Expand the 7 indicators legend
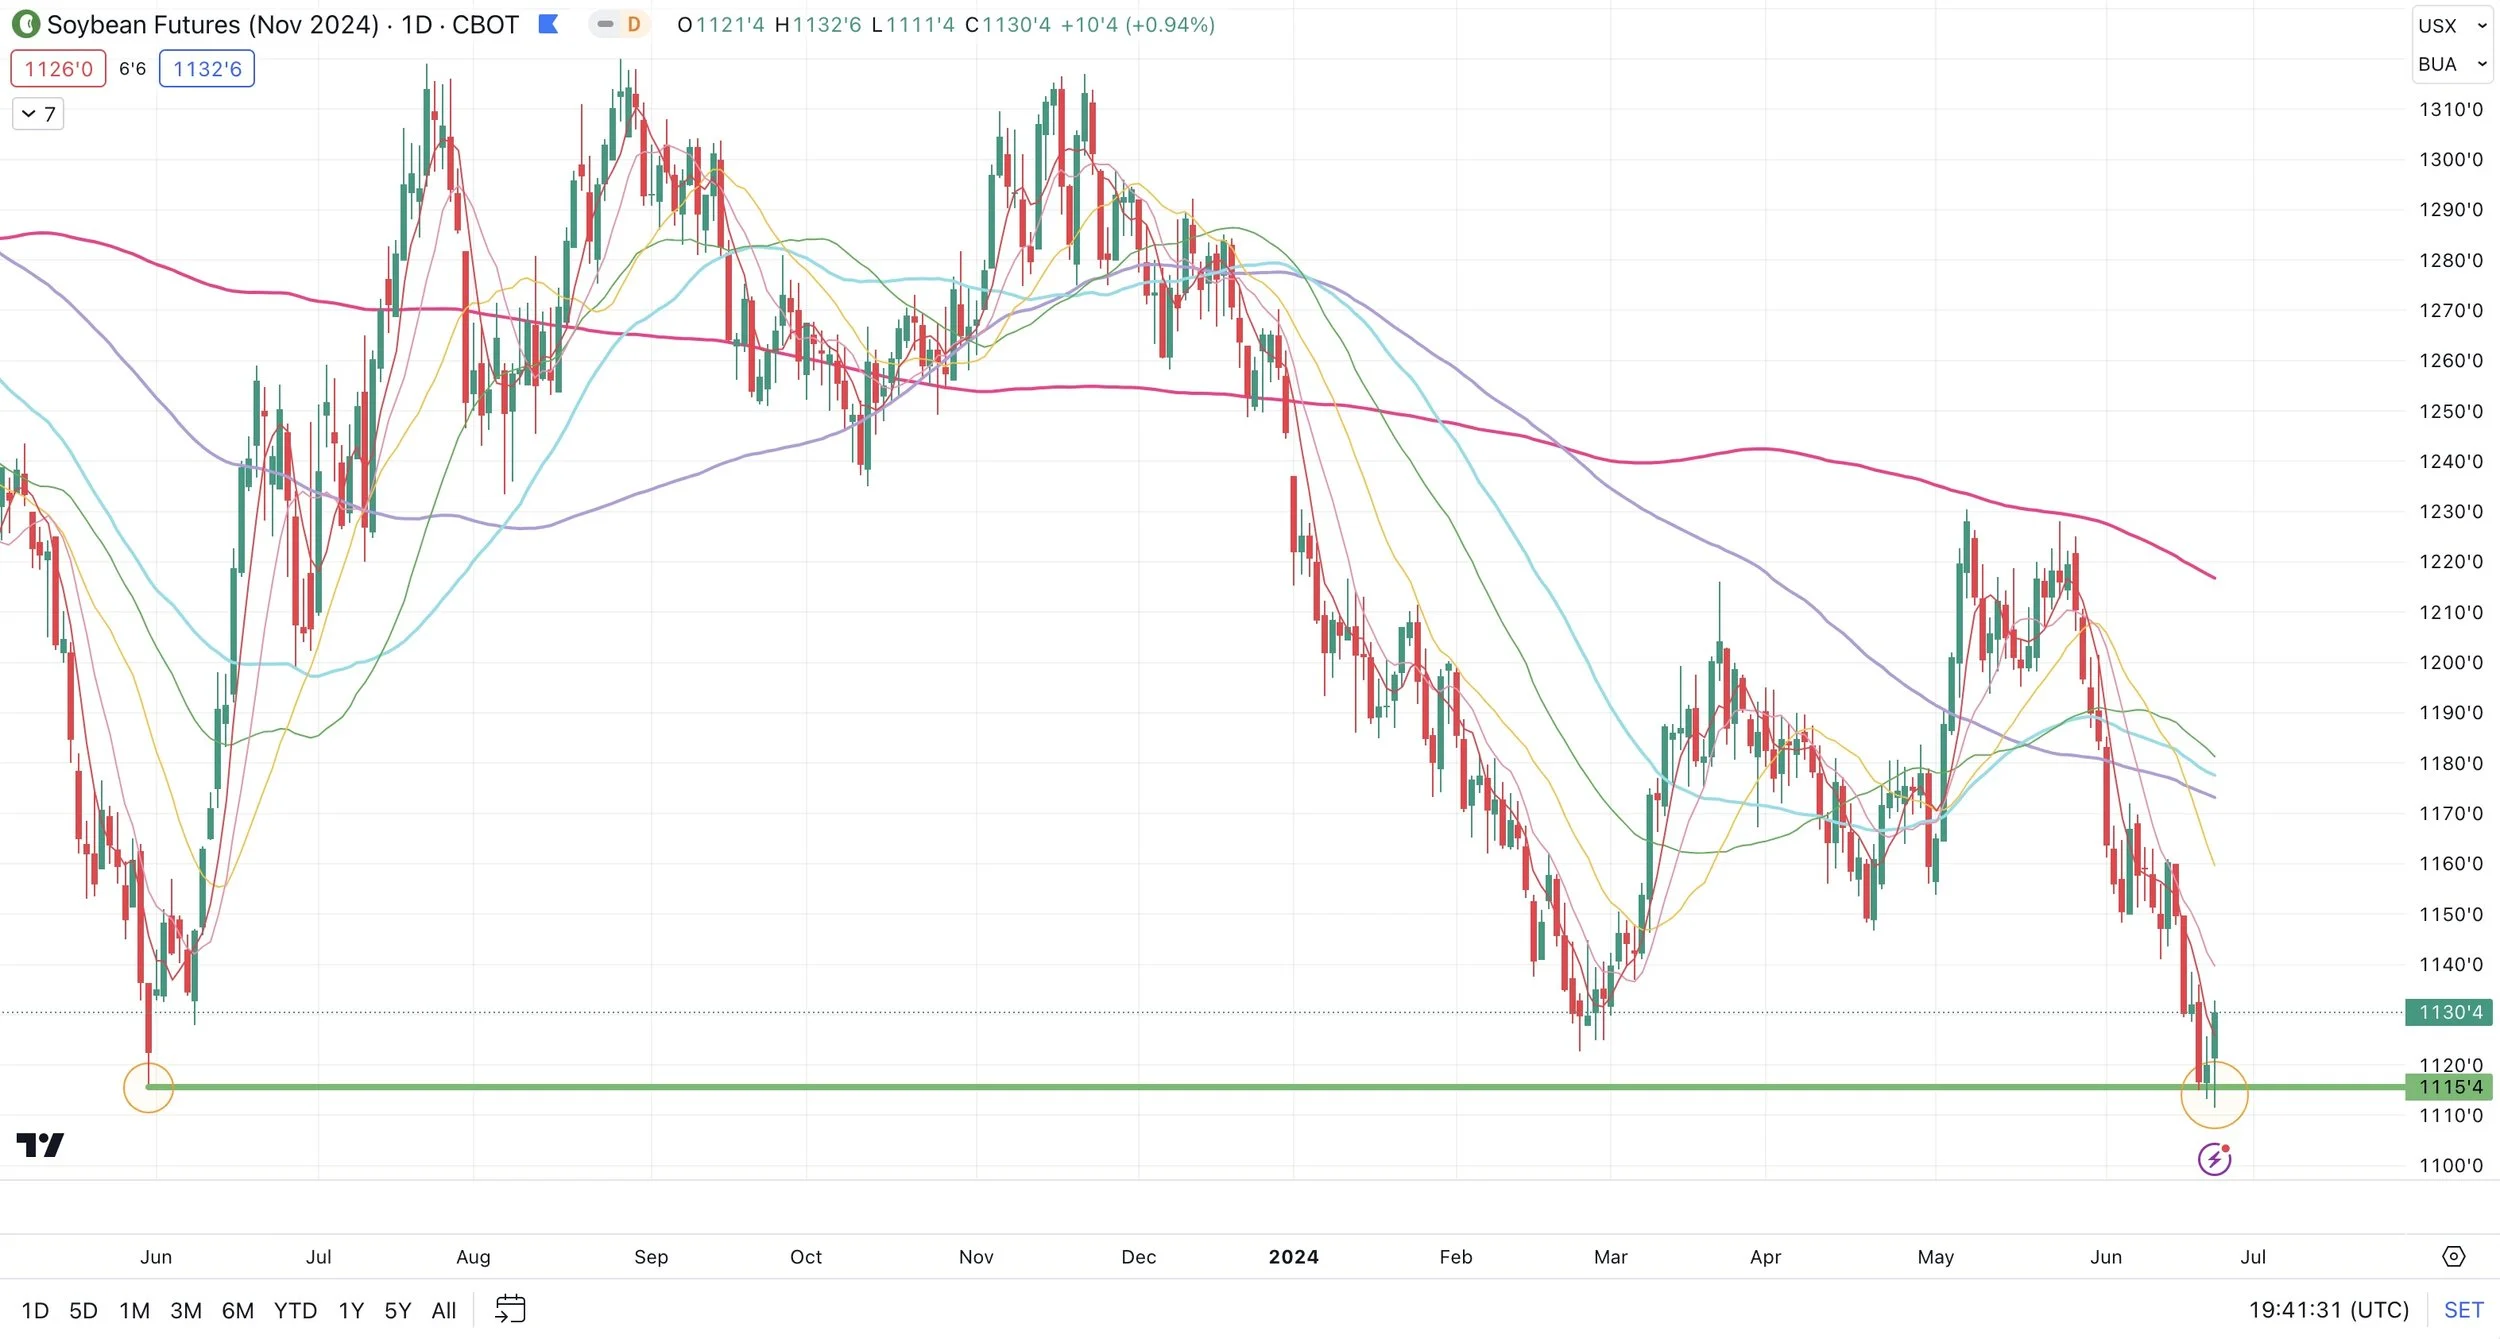Screen dimensions: 2500x1339 click(38, 114)
